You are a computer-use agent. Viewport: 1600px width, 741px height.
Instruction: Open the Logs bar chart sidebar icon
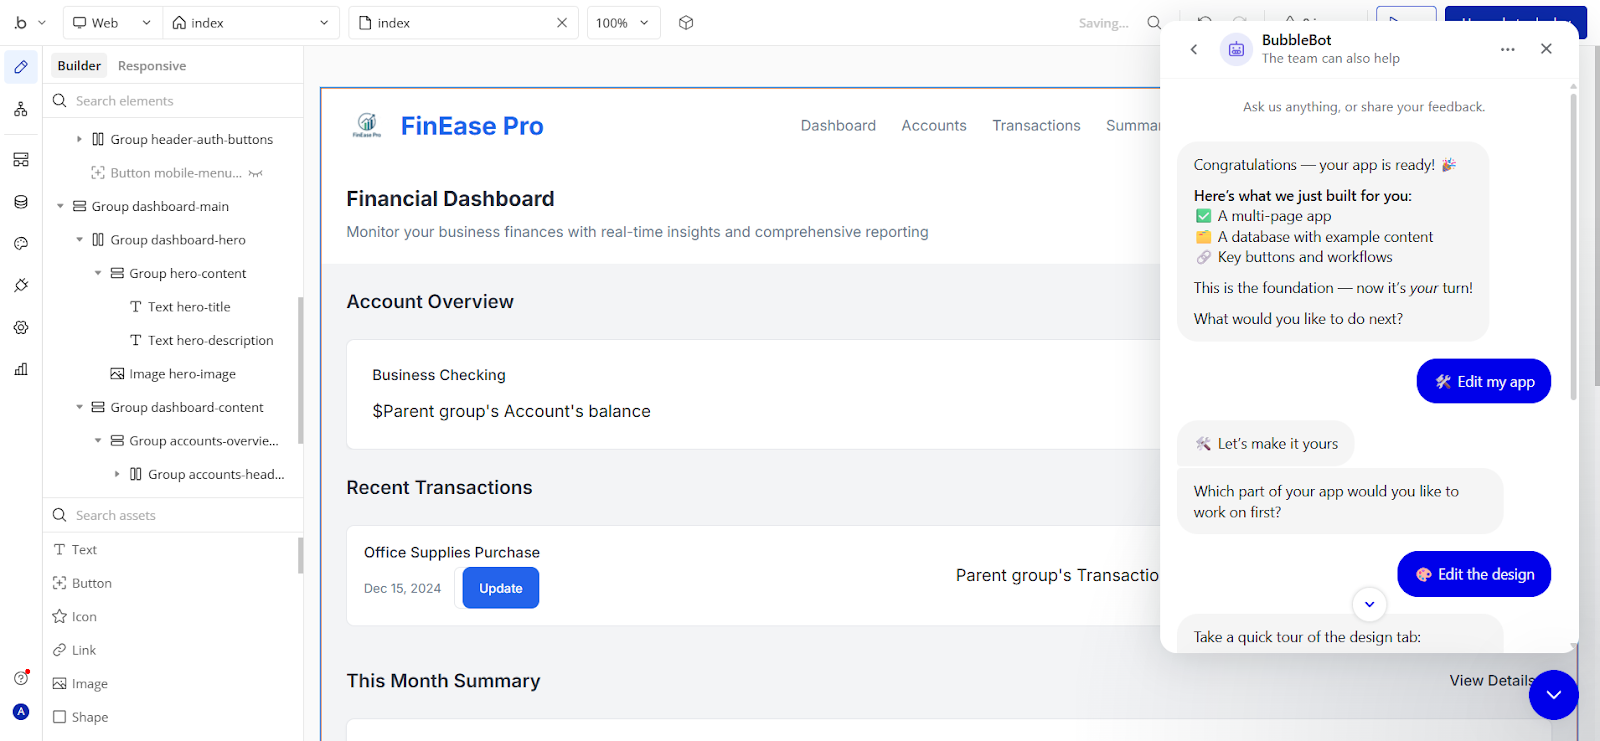pyautogui.click(x=21, y=370)
